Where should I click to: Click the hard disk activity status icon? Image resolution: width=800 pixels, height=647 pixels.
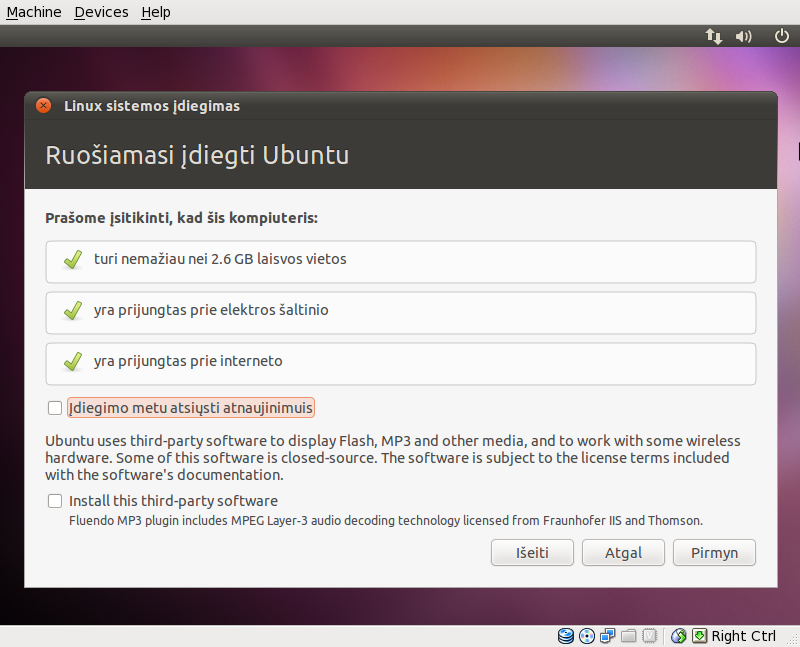click(x=565, y=636)
